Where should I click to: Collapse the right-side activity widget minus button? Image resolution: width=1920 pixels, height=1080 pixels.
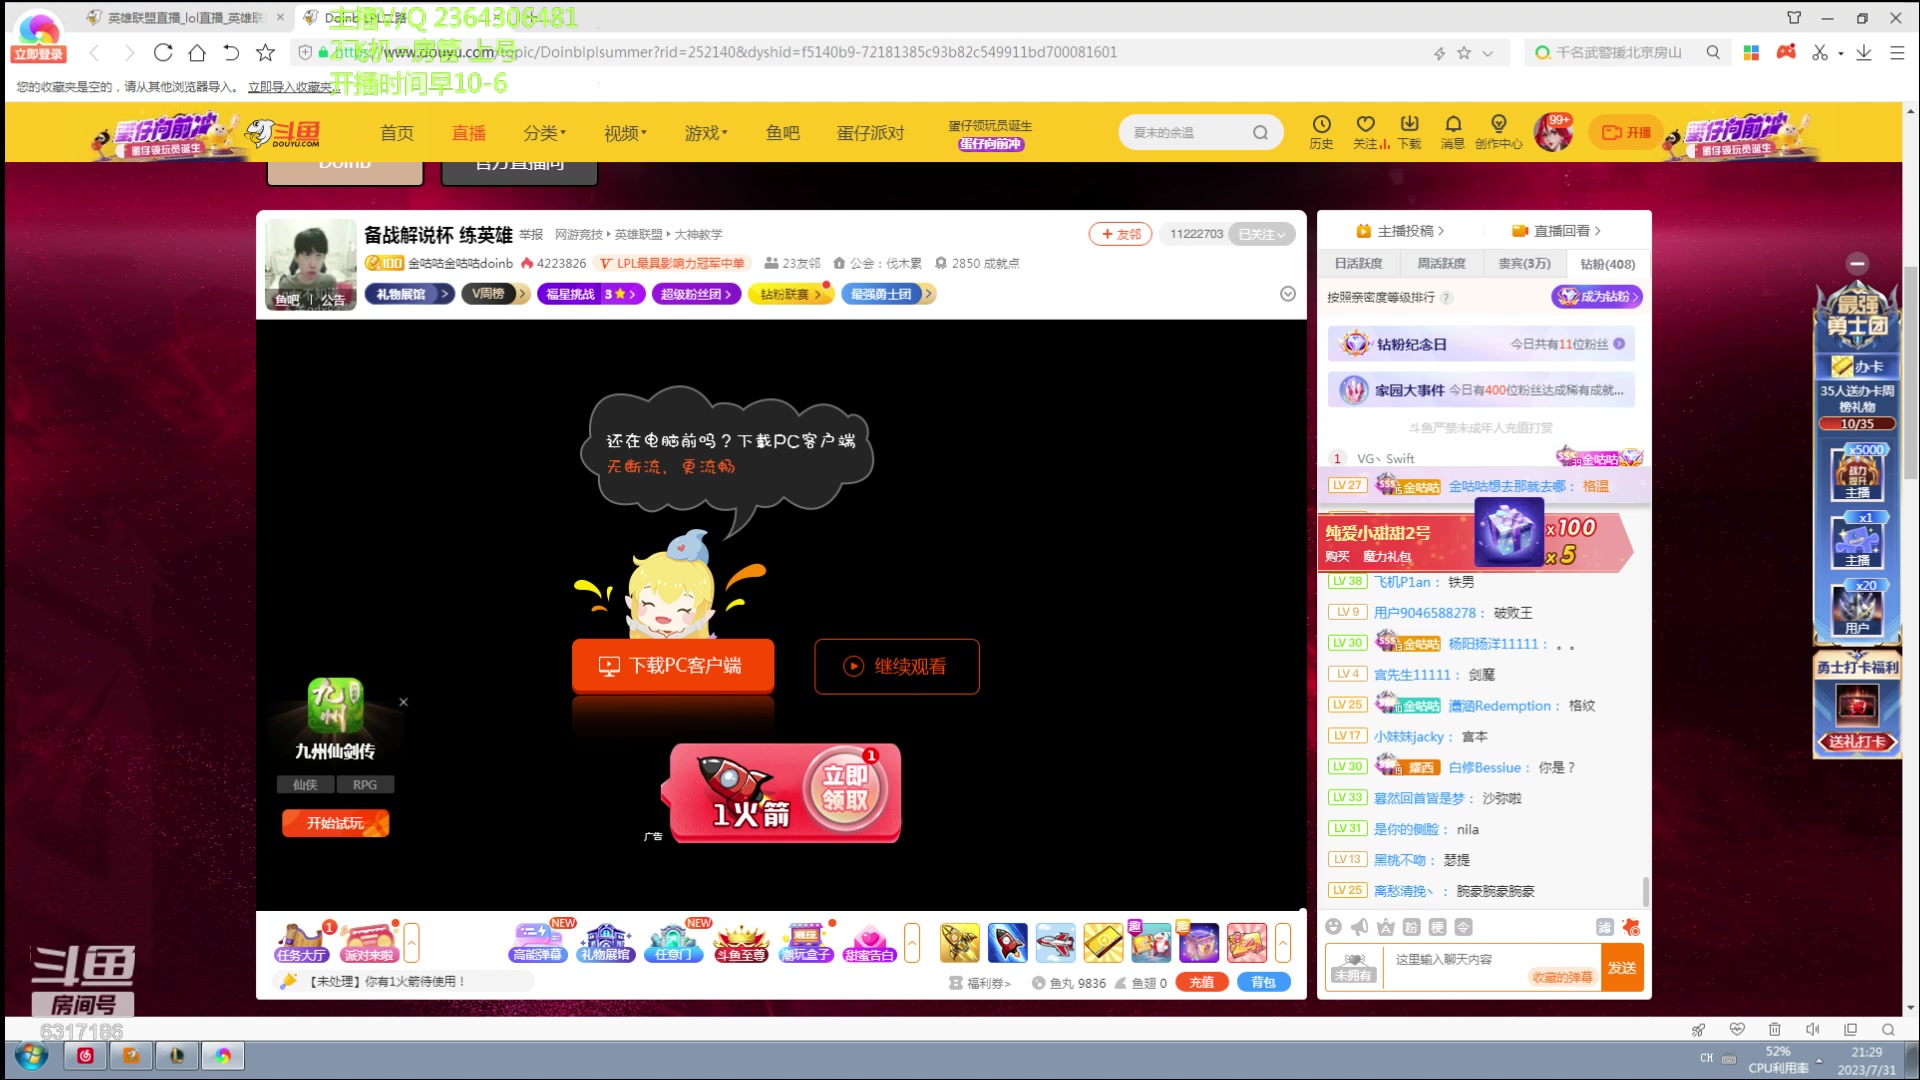[x=1857, y=263]
